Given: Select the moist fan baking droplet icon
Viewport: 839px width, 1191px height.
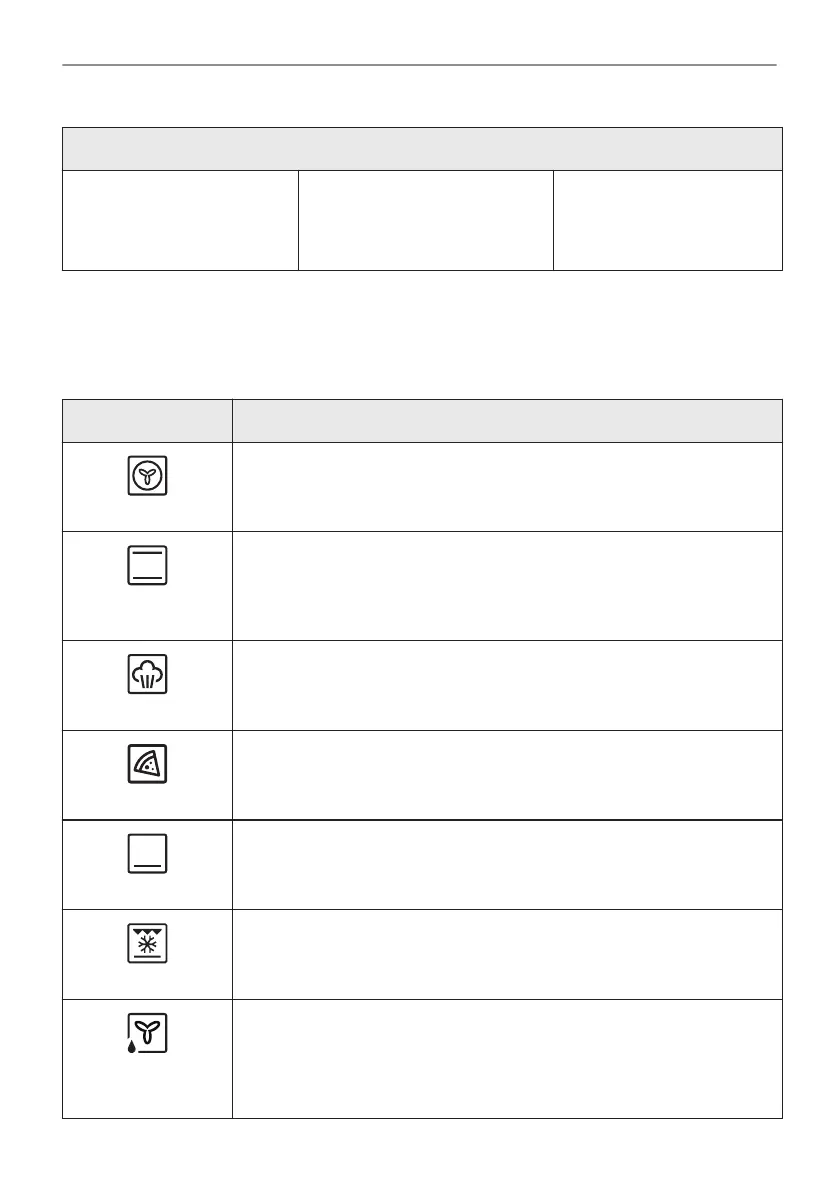Looking at the screenshot, I should click(147, 1032).
